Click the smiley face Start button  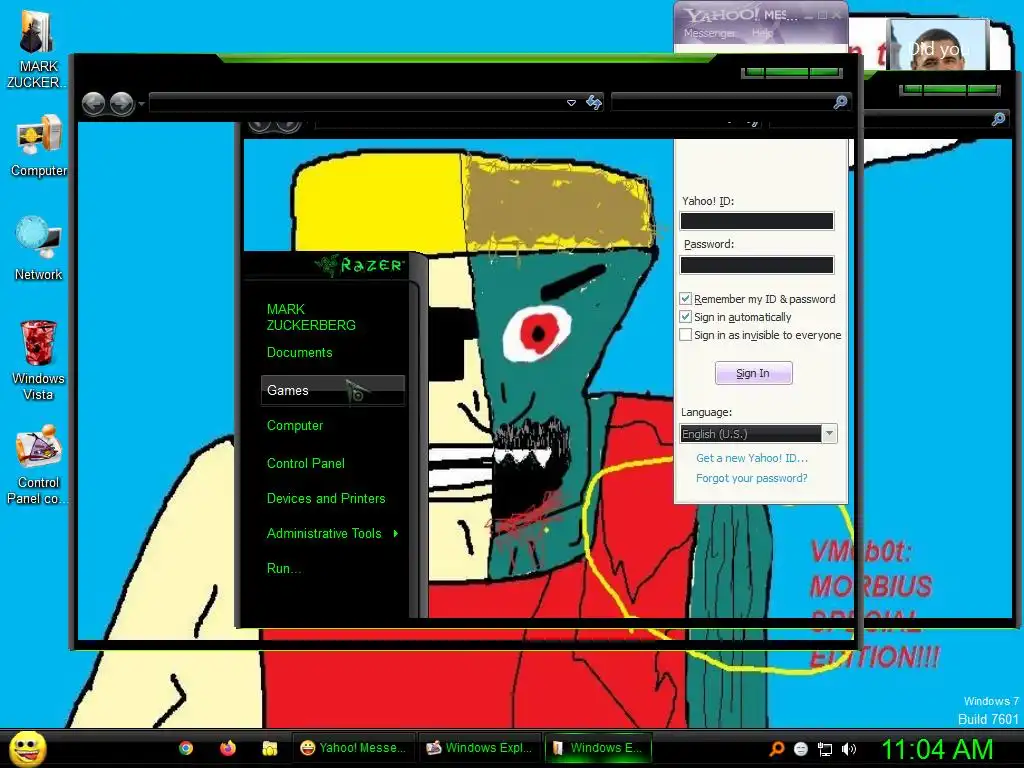[x=27, y=748]
